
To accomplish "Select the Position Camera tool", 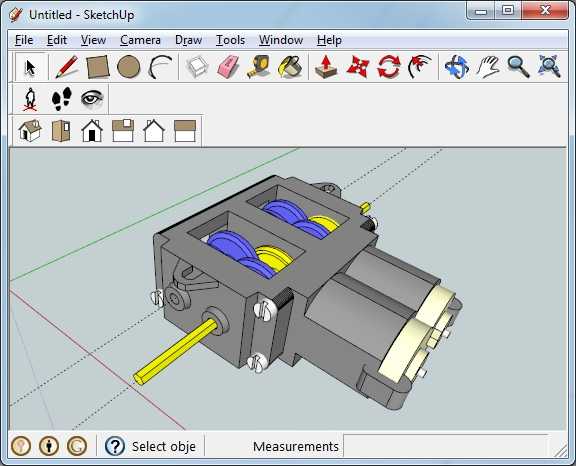I will tap(30, 99).
